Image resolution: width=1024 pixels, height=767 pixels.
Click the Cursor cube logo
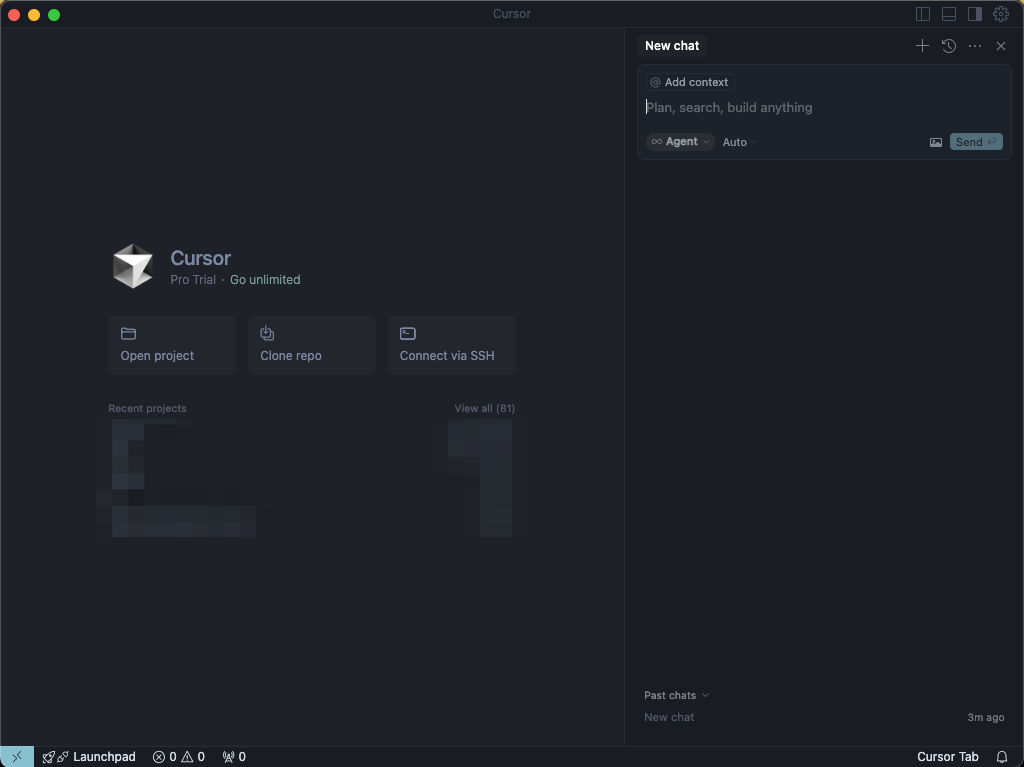coord(133,266)
